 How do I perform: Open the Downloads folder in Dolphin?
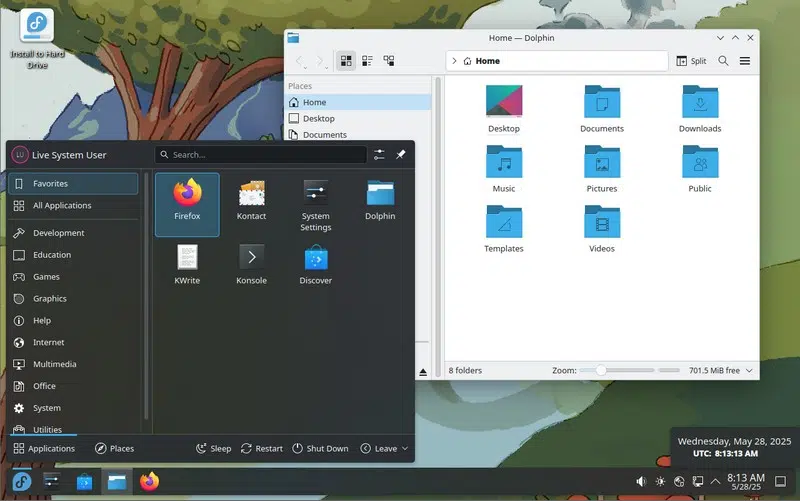click(700, 108)
